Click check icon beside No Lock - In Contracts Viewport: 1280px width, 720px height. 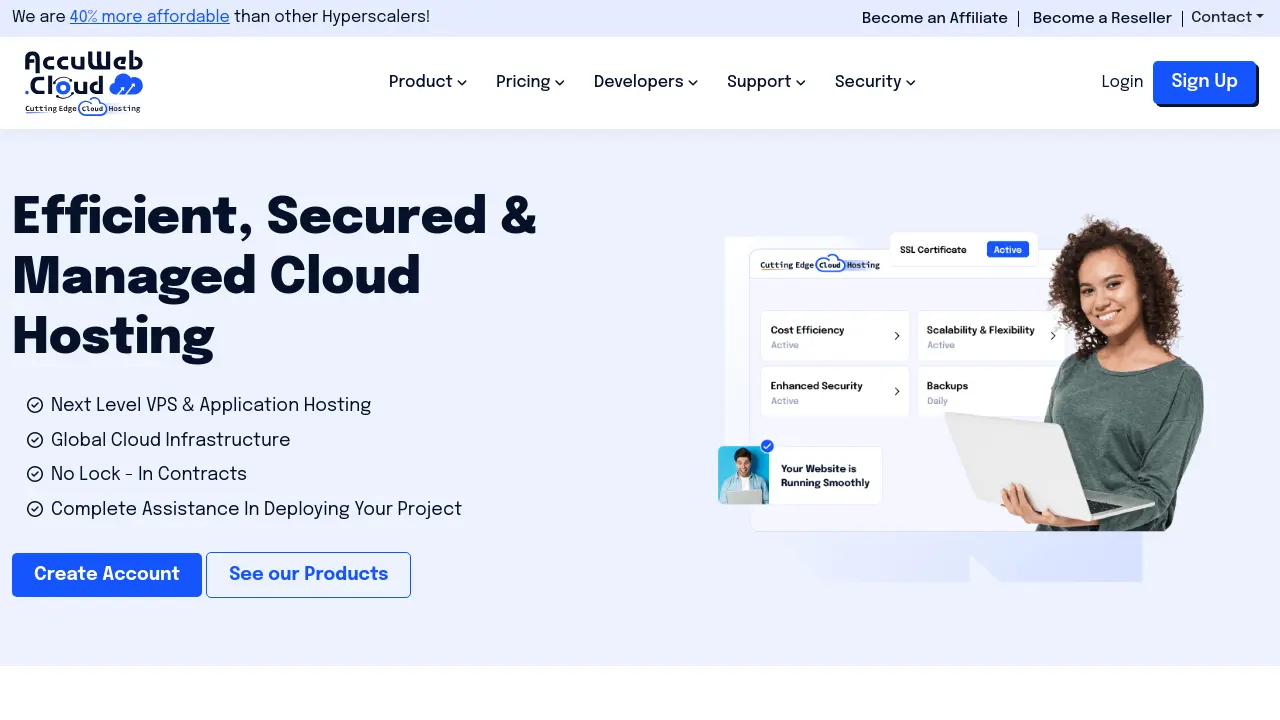point(35,474)
